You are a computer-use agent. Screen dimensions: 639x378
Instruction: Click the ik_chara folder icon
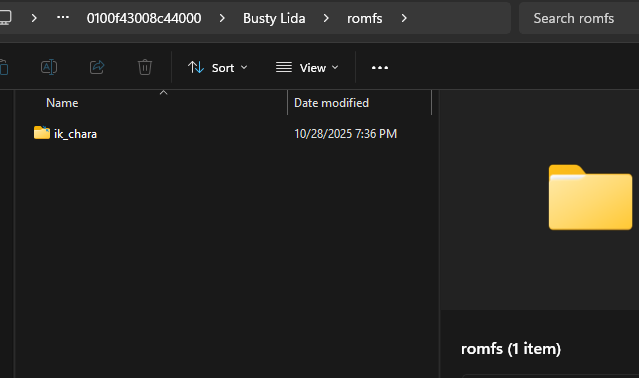[x=42, y=133]
